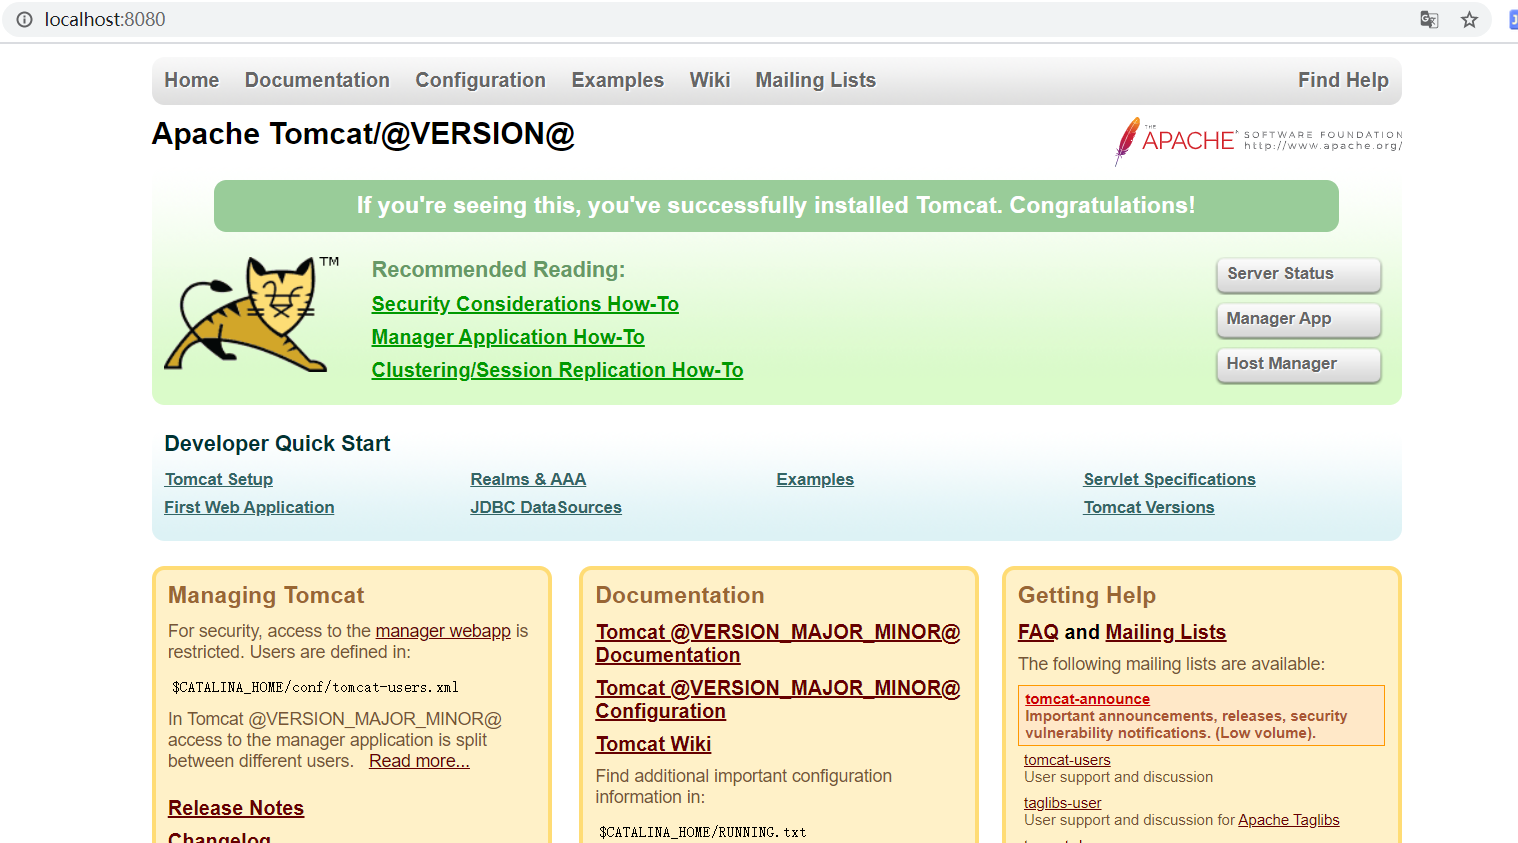Click the Host Manager button
Image resolution: width=1518 pixels, height=843 pixels.
tap(1298, 364)
